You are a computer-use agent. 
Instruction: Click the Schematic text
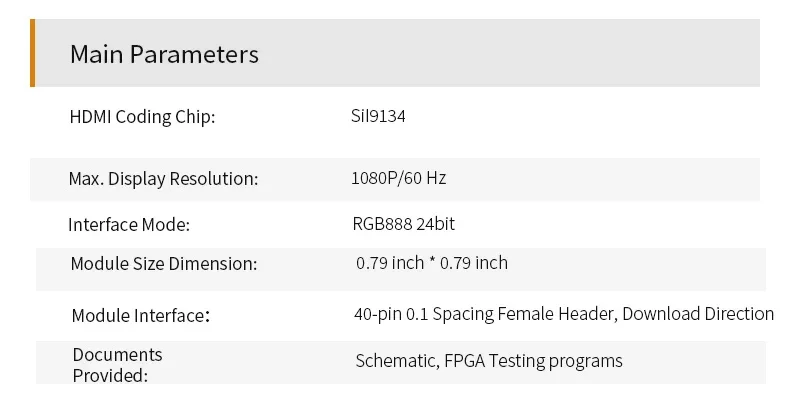click(x=394, y=361)
